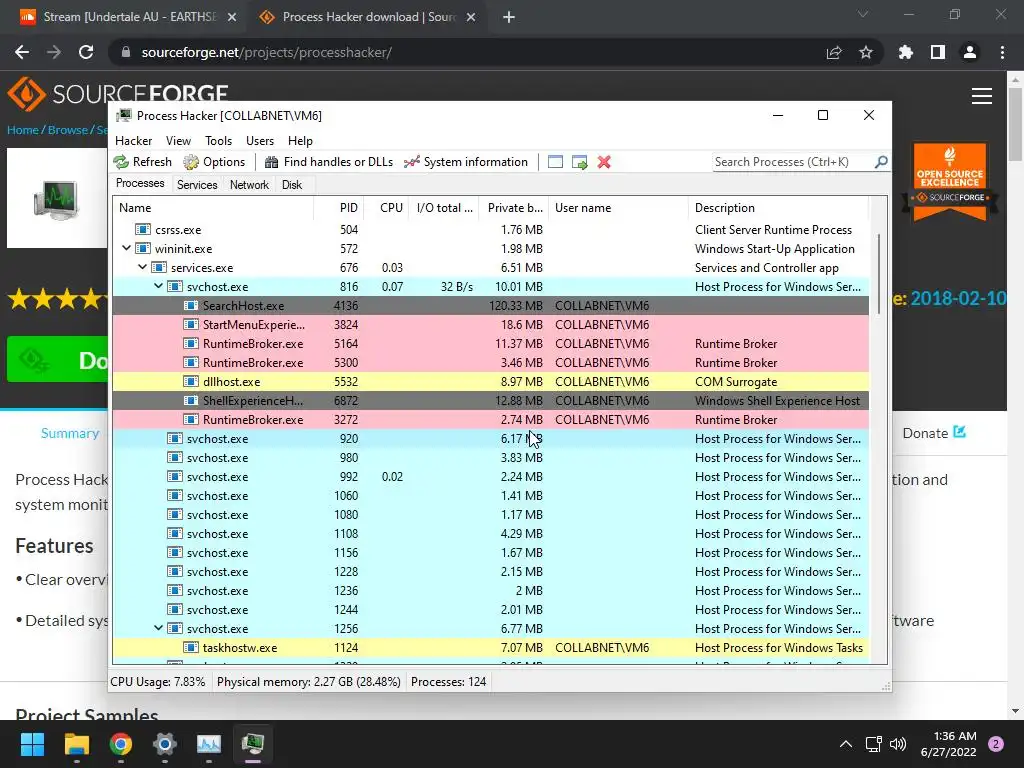
Task: Select svchost.exe with PID 1108
Action: [x=490, y=534]
